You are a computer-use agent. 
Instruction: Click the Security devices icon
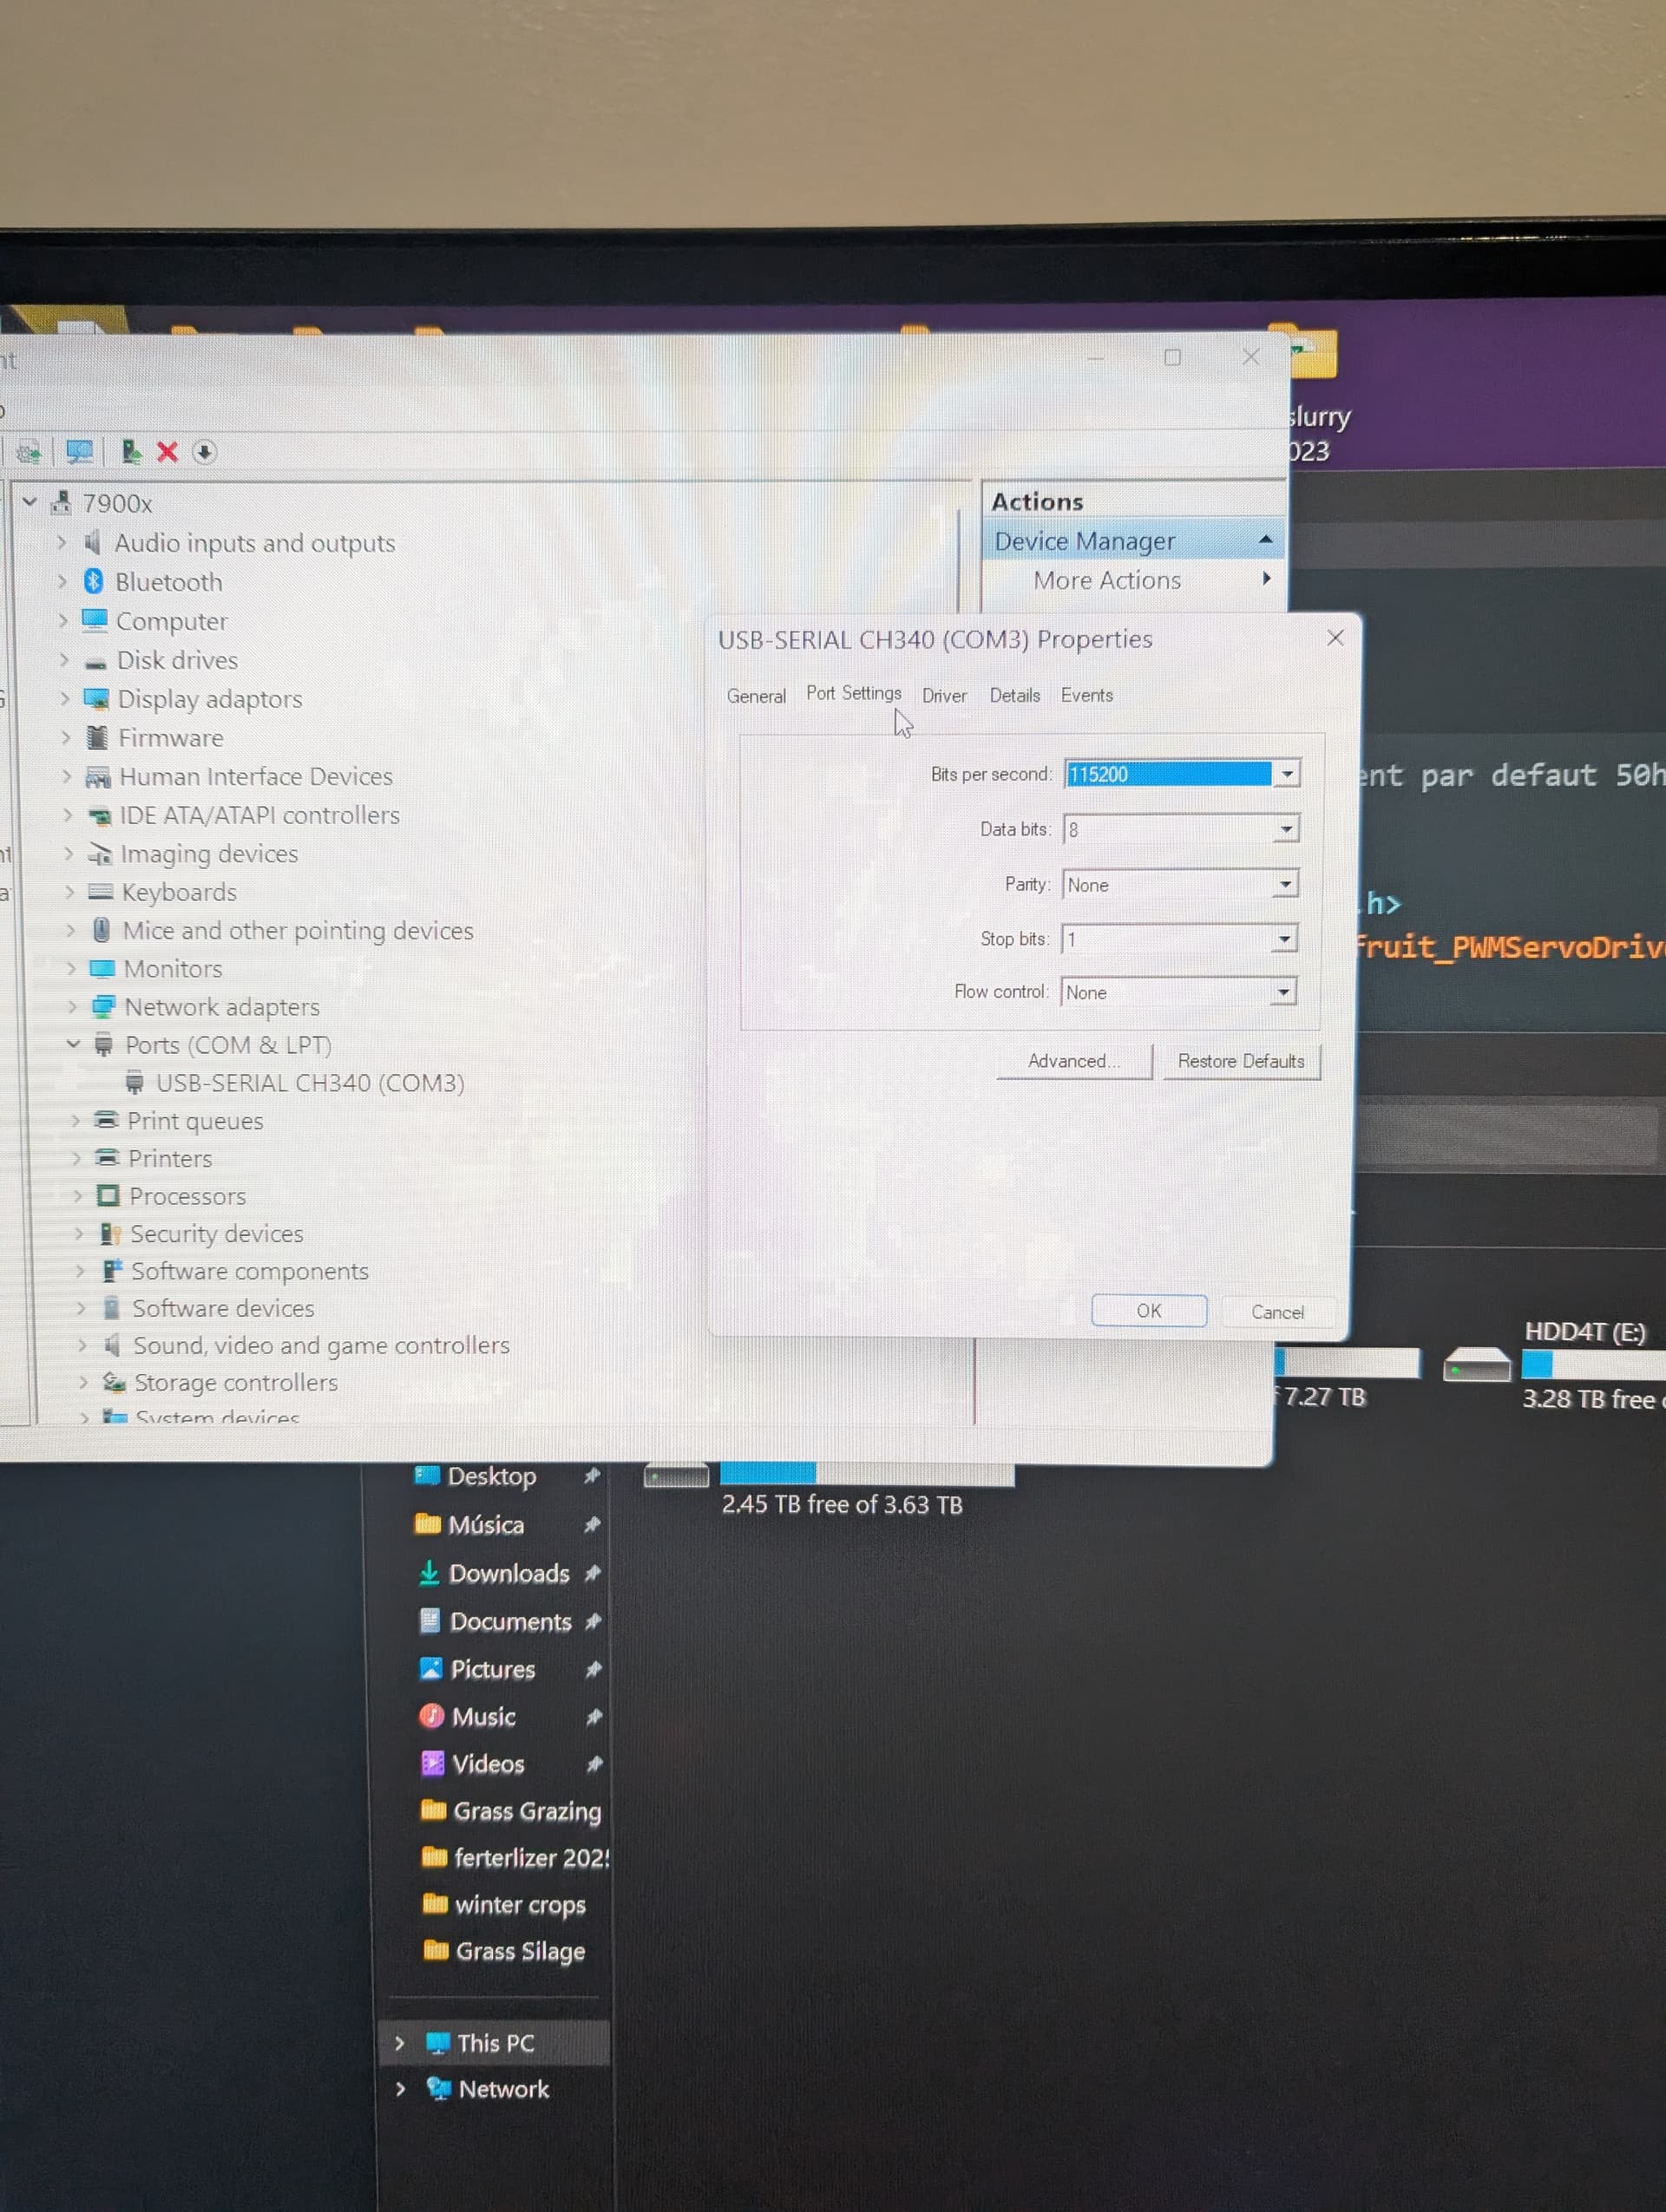point(110,1233)
